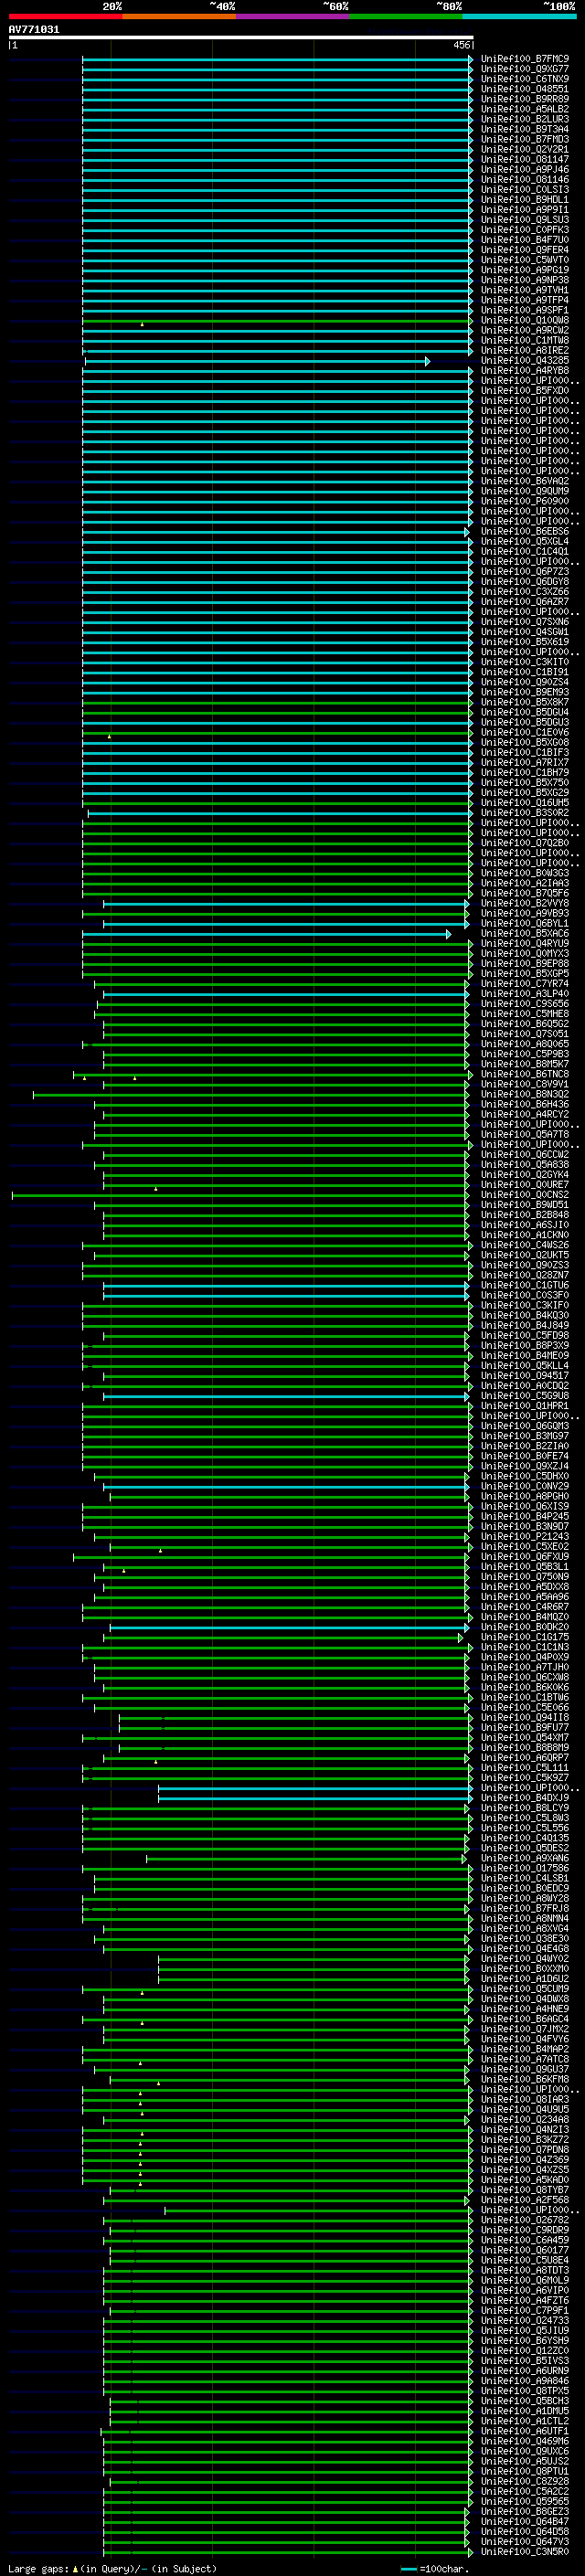
Task: Click the query name AV771031
Action: point(34,29)
